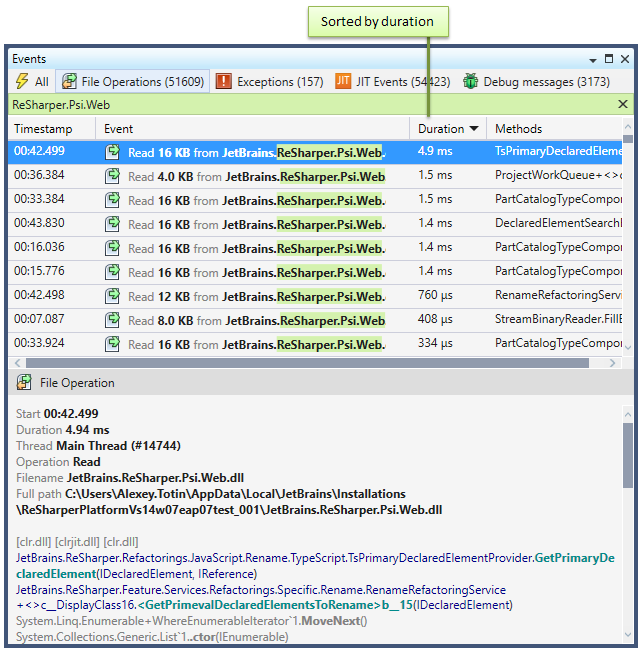
Task: Click events list horizontal scroll right arrow
Action: tap(613, 363)
